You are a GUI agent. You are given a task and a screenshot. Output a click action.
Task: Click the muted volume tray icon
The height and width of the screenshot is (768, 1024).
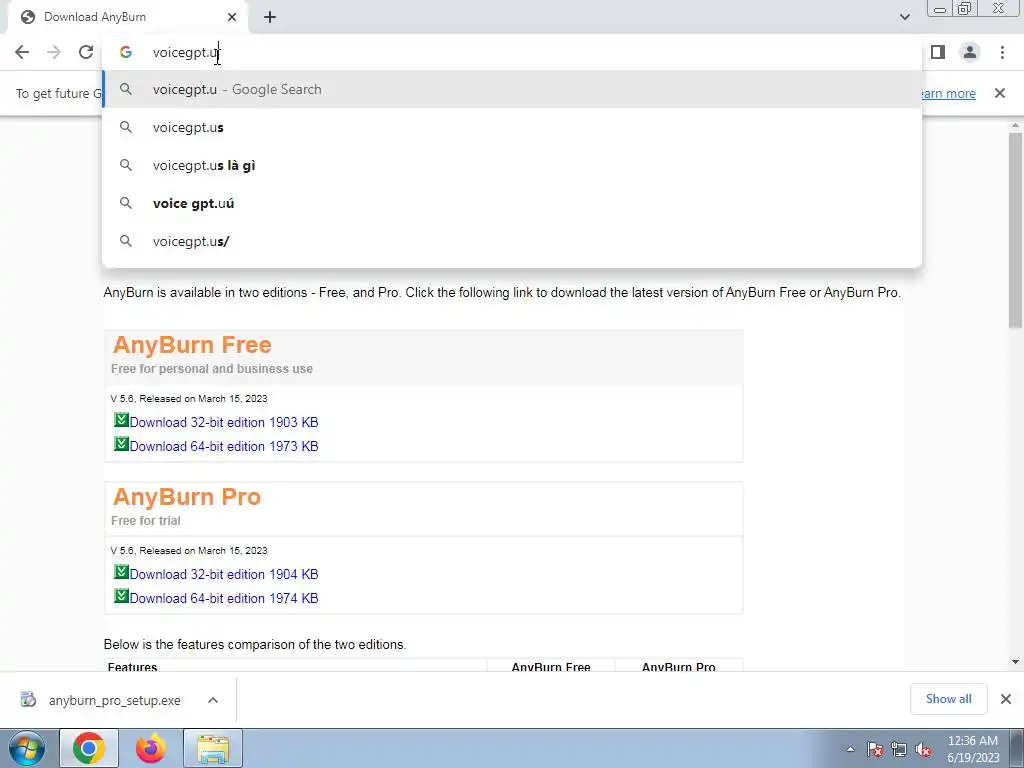[923, 750]
